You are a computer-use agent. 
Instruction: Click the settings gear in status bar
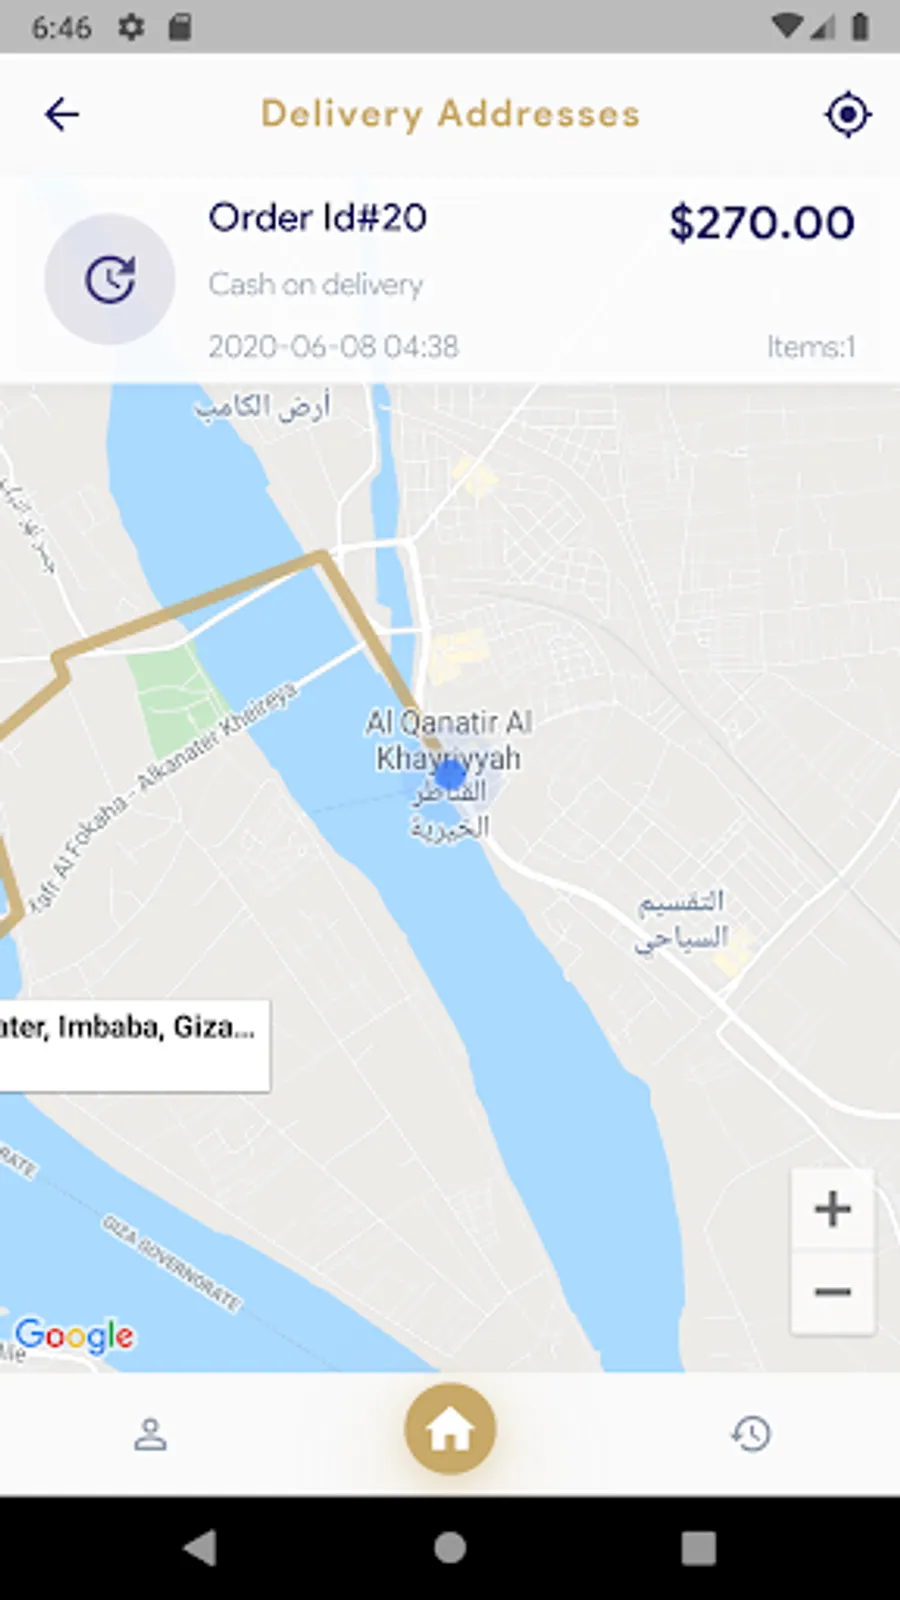point(130,27)
